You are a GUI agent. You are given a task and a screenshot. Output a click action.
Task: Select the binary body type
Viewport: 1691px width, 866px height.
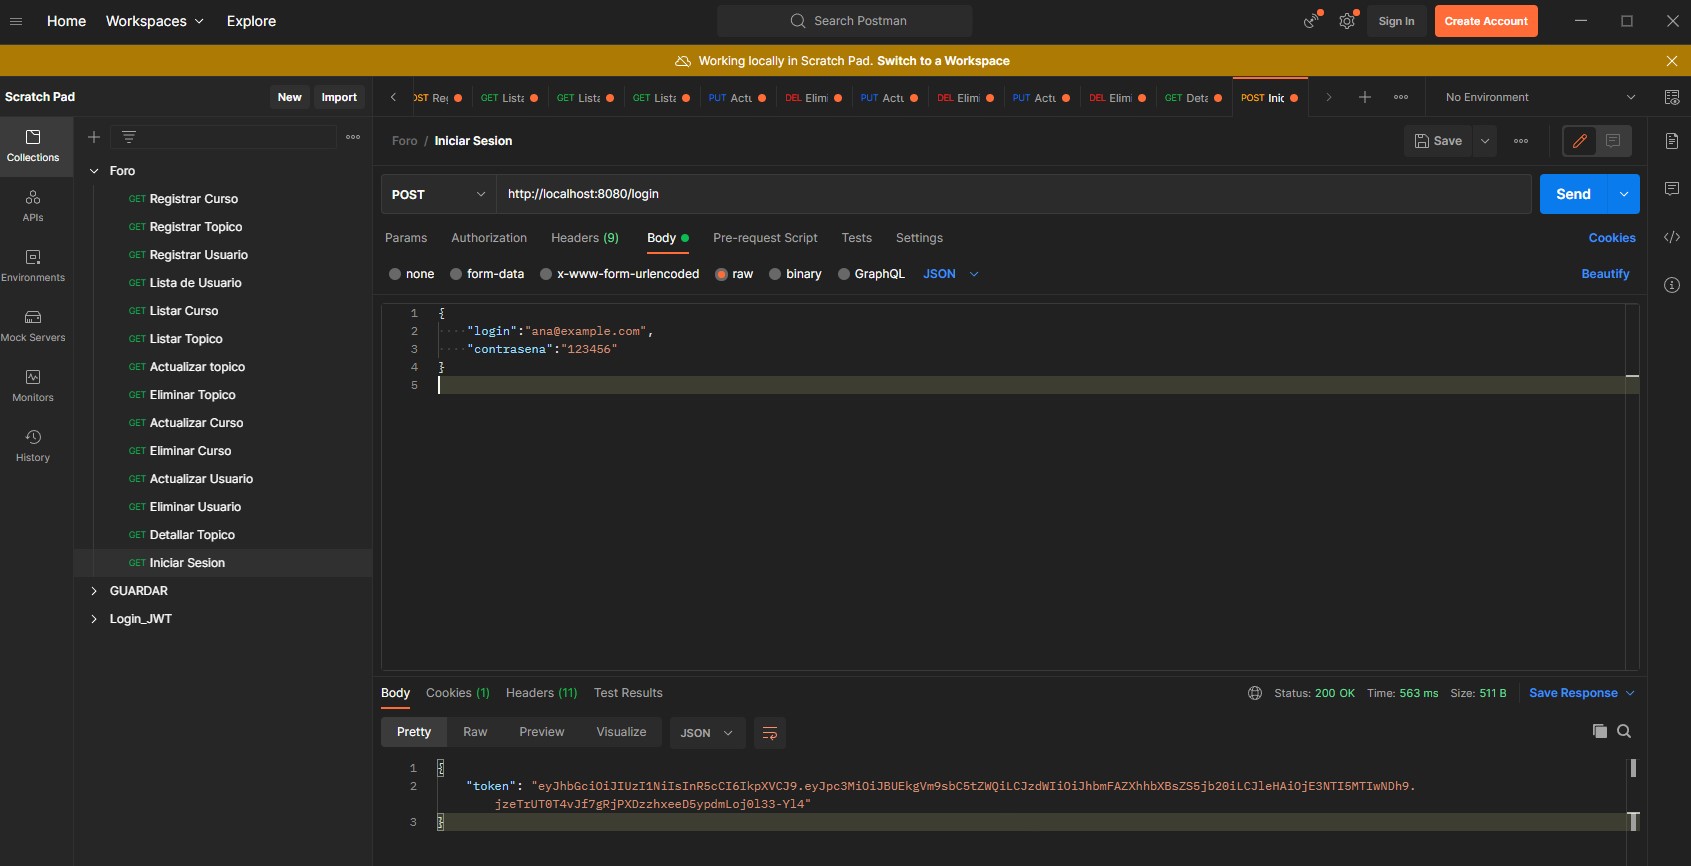(775, 274)
